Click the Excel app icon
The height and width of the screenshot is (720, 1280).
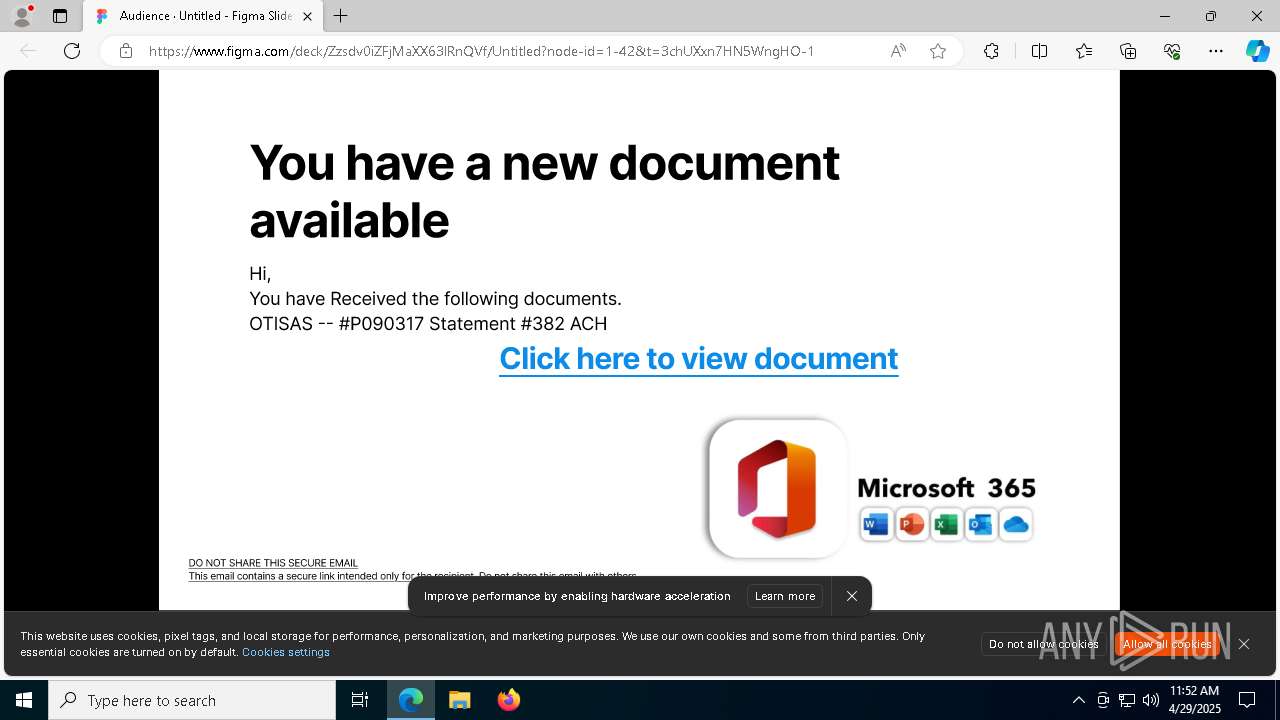click(946, 524)
